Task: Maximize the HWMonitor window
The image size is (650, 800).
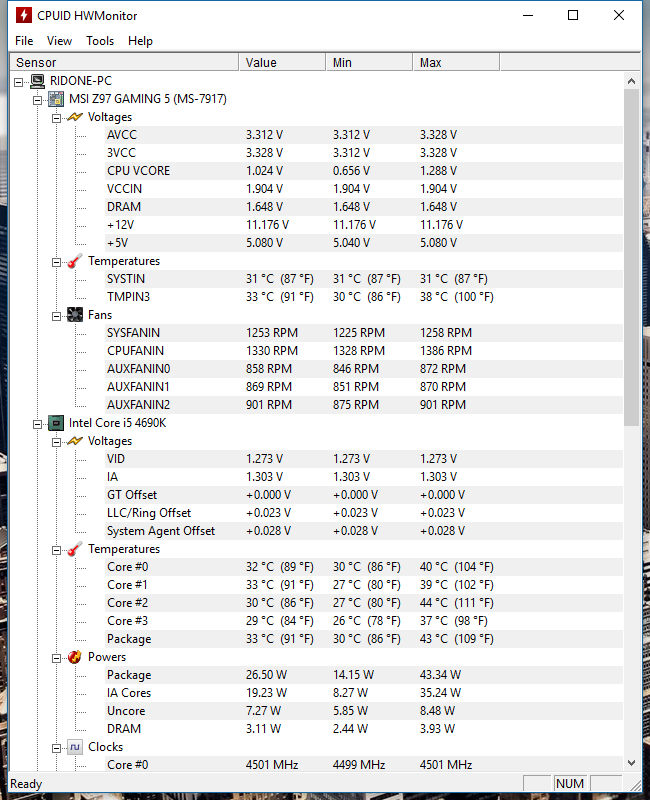Action: pyautogui.click(x=573, y=15)
